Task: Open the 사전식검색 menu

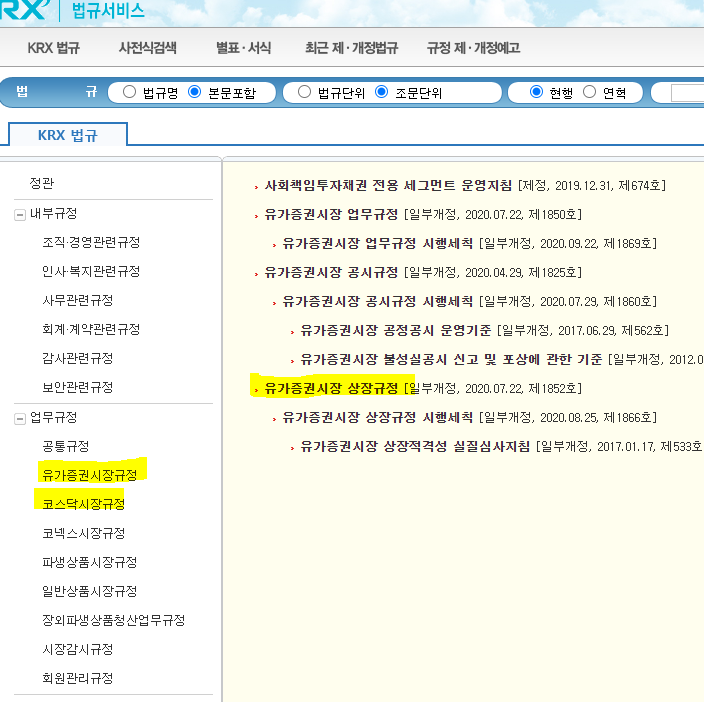Action: coord(147,48)
